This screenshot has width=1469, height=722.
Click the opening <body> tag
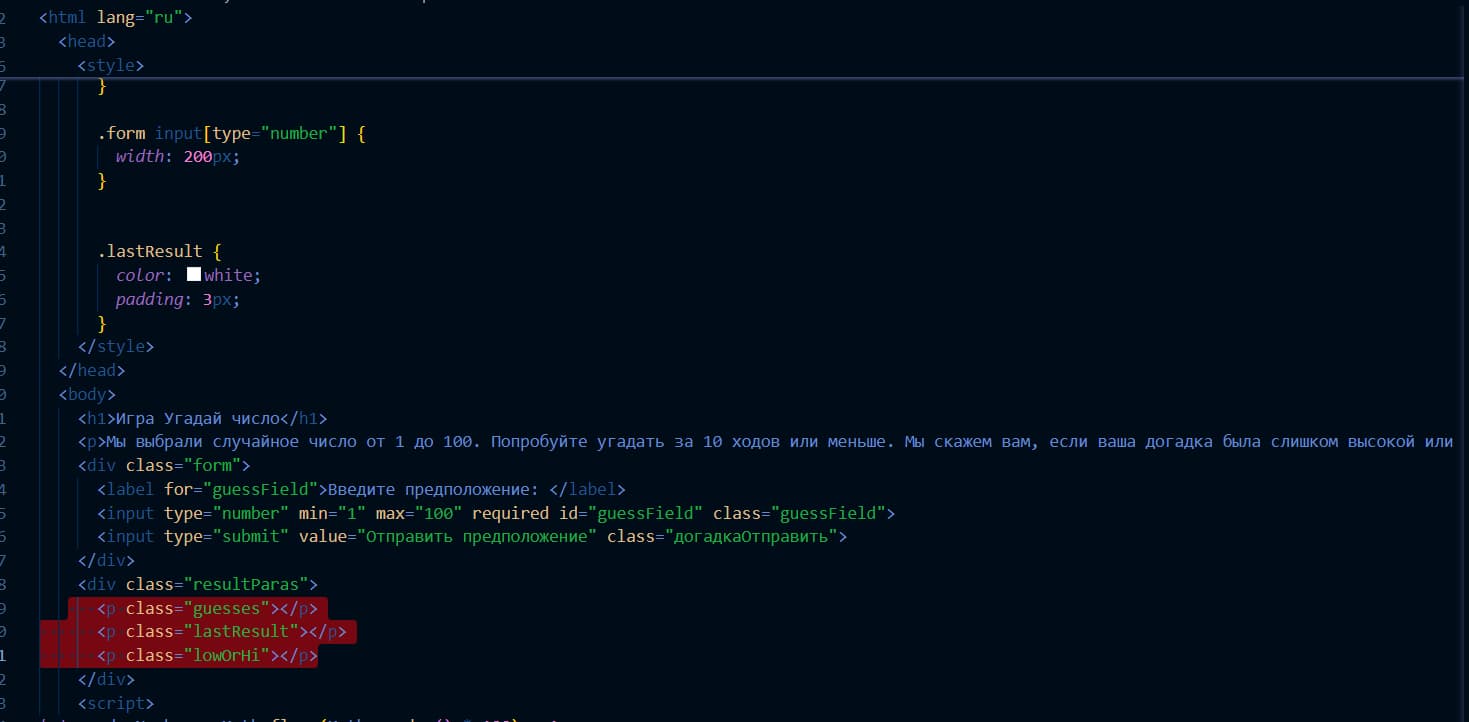coord(87,395)
